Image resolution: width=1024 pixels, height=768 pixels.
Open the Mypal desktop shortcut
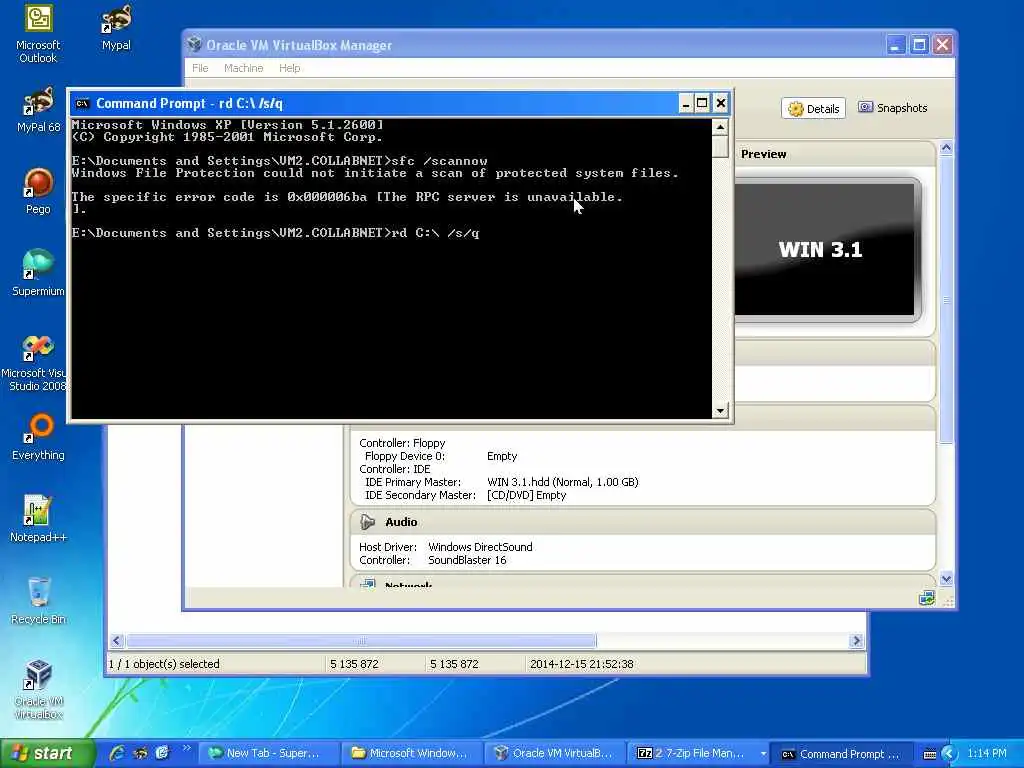tap(116, 27)
